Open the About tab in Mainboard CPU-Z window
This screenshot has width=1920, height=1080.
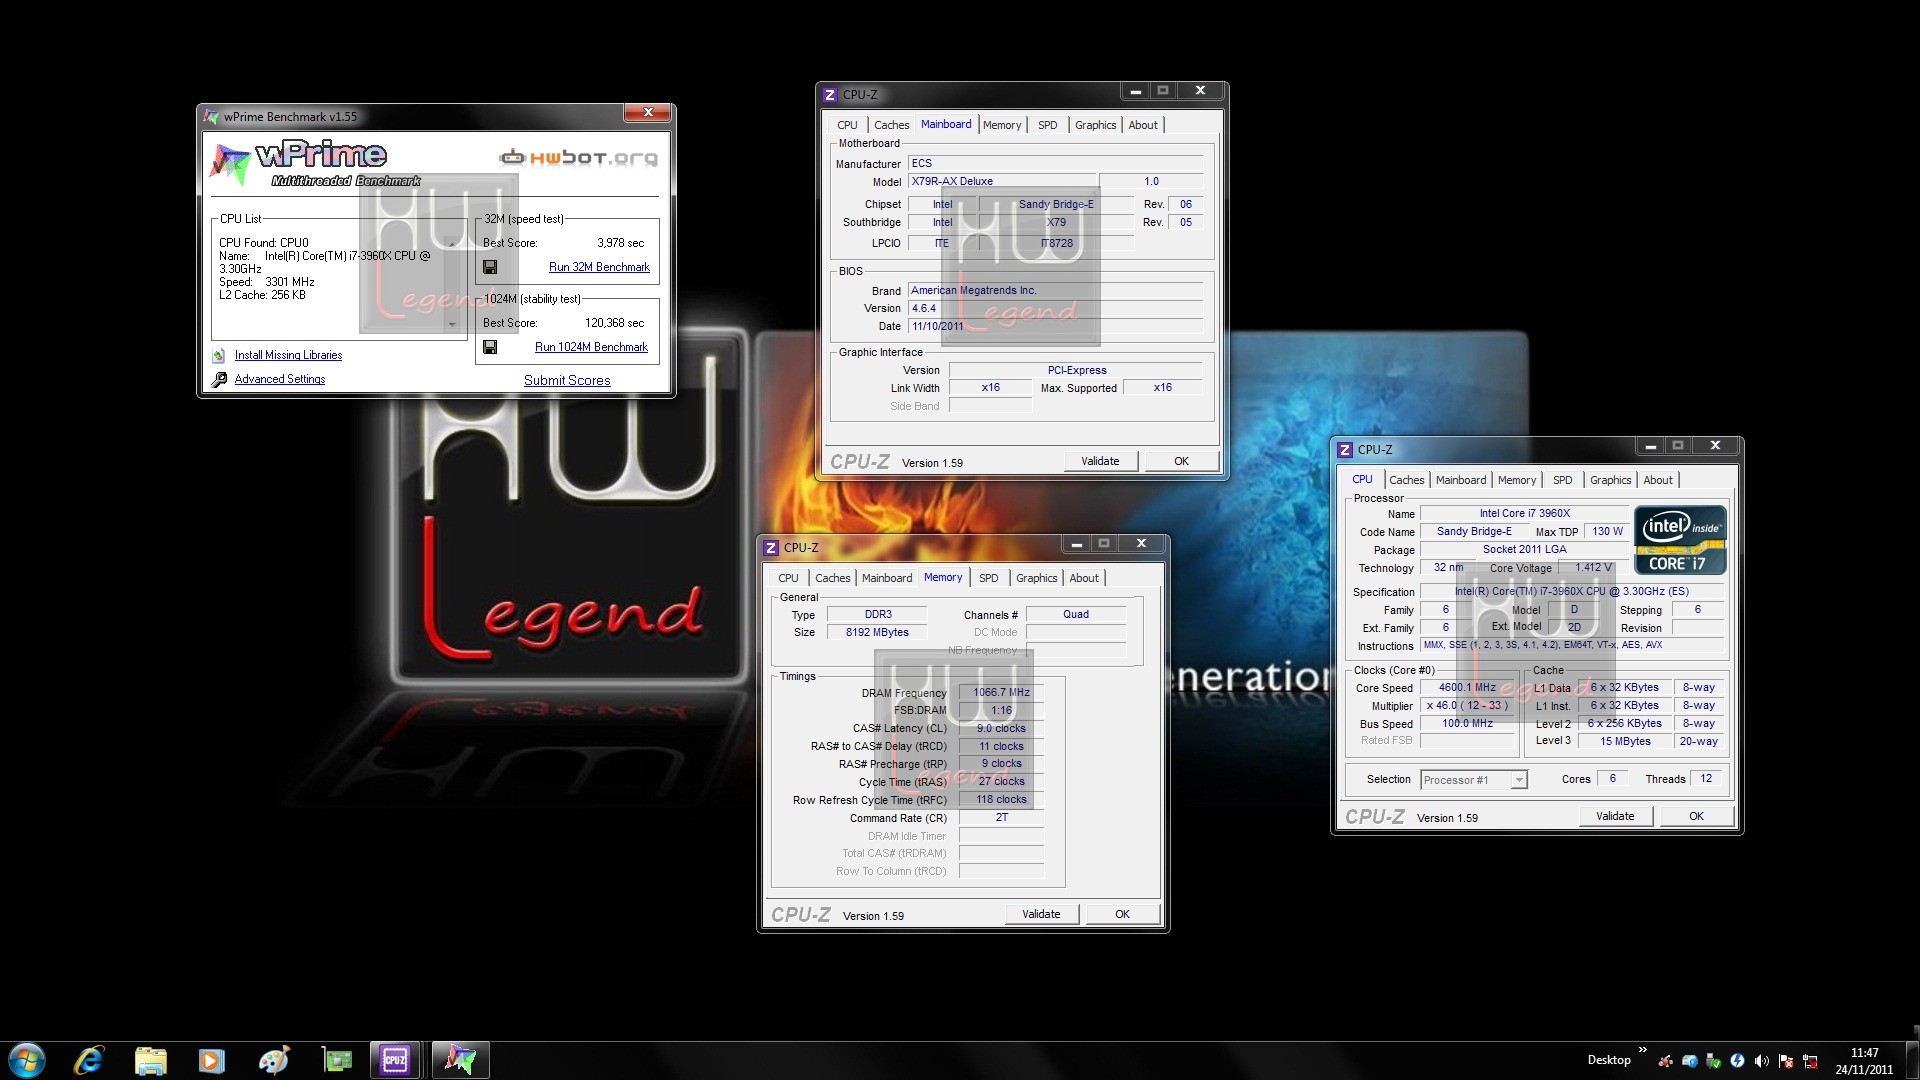click(x=1143, y=125)
